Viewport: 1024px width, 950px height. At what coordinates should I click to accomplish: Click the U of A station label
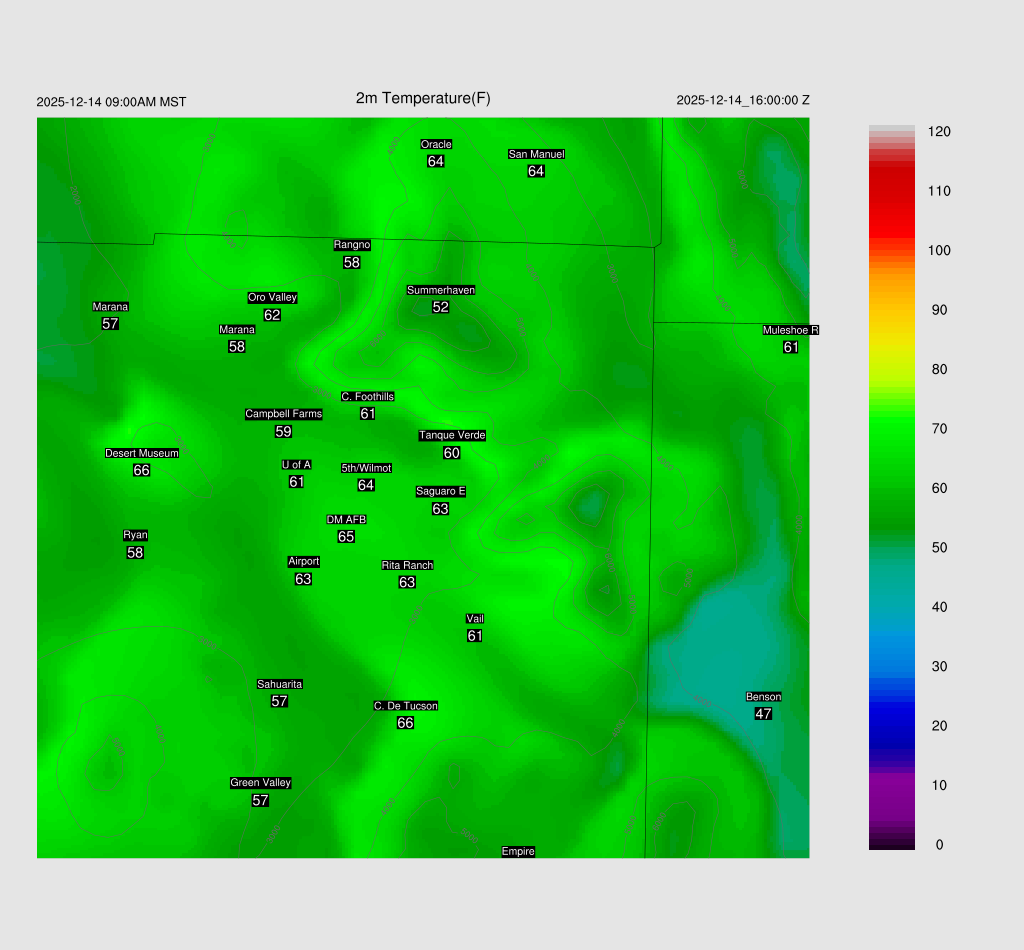click(296, 465)
